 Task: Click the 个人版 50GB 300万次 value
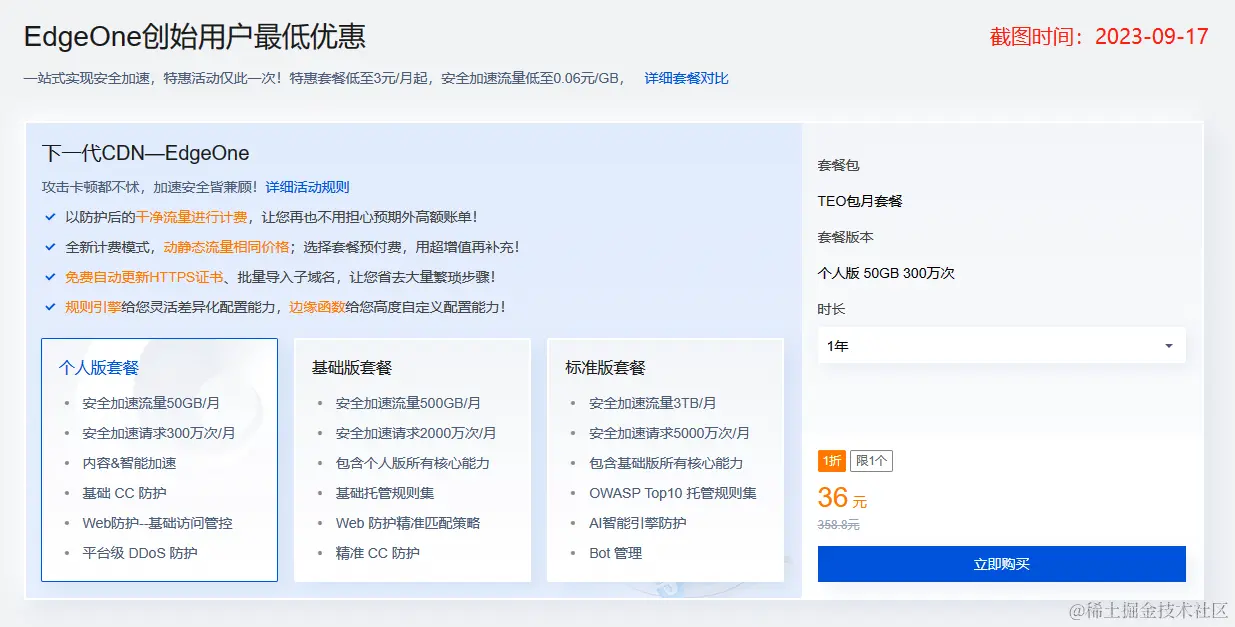click(x=886, y=273)
